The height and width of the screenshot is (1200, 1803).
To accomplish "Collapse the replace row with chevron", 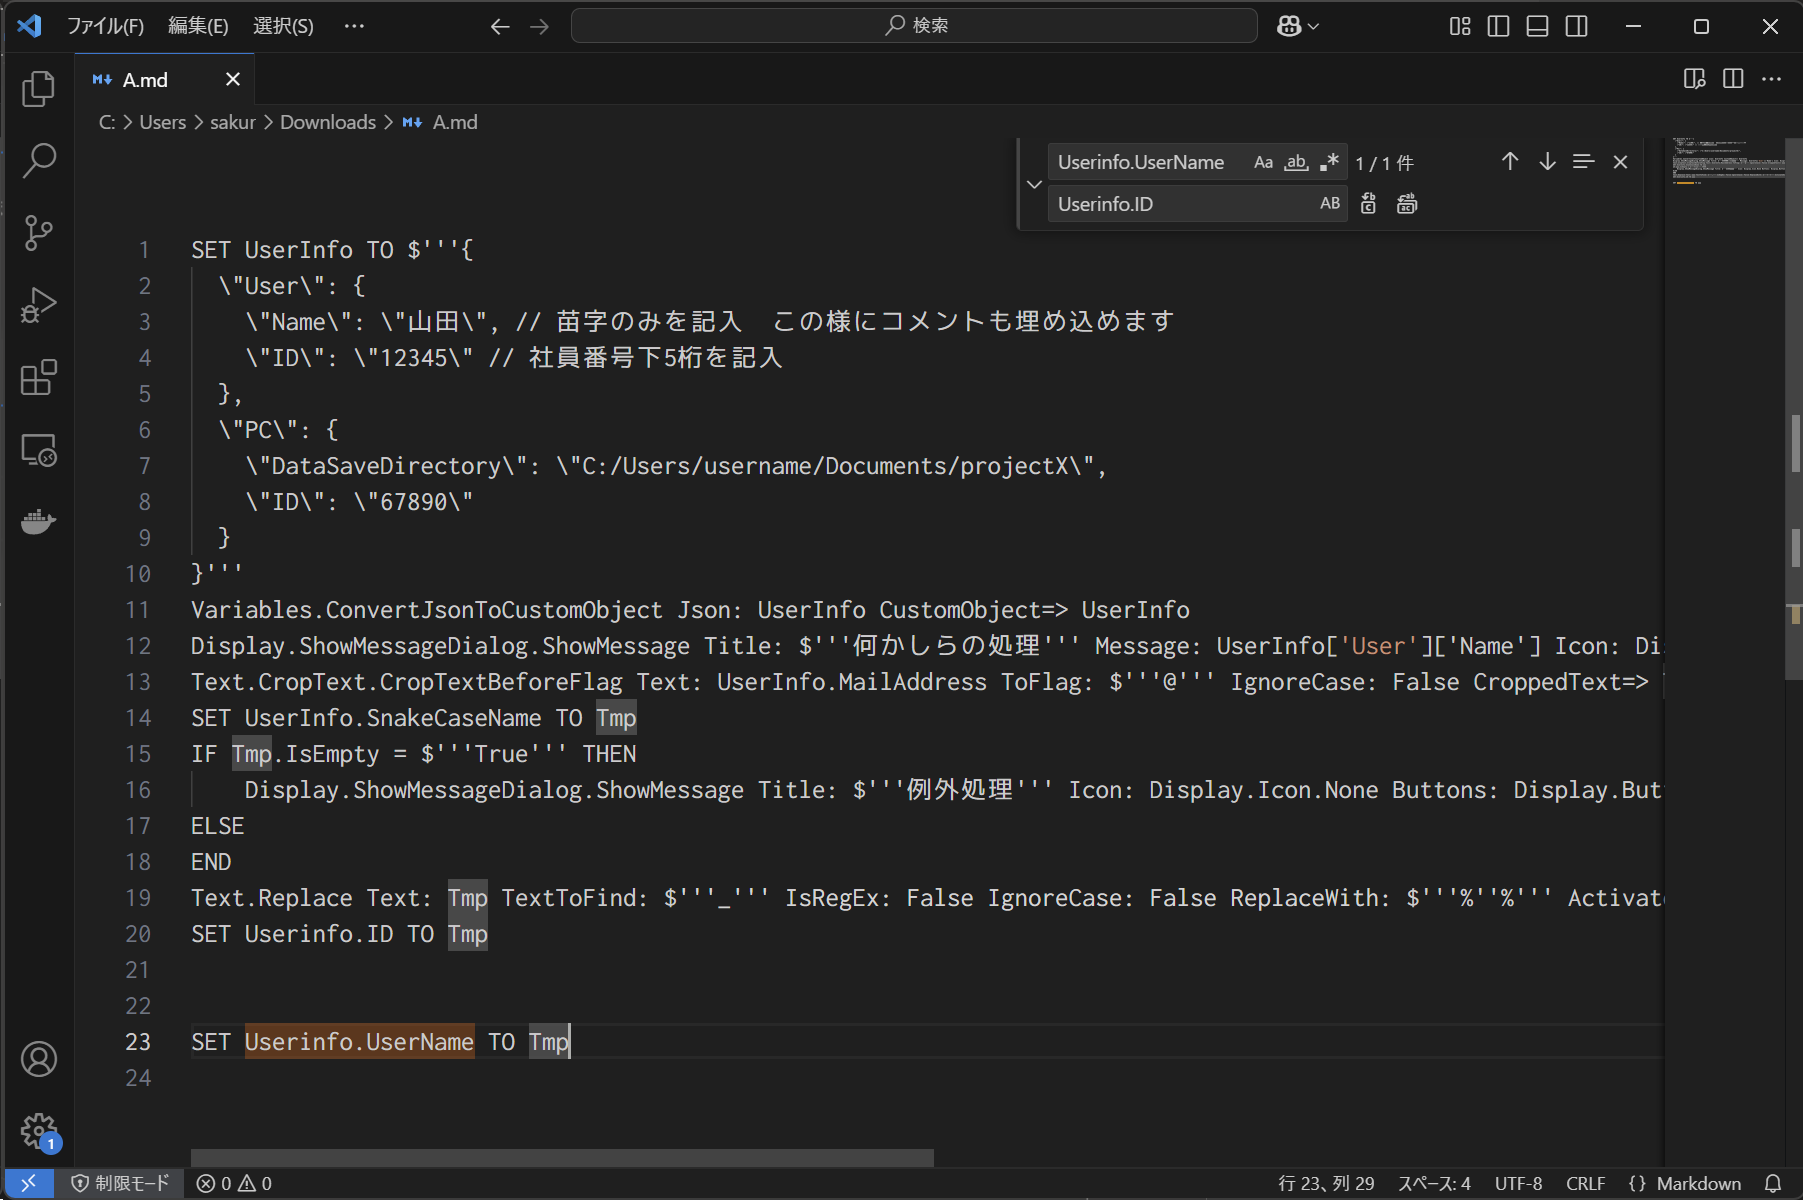I will (x=1035, y=184).
